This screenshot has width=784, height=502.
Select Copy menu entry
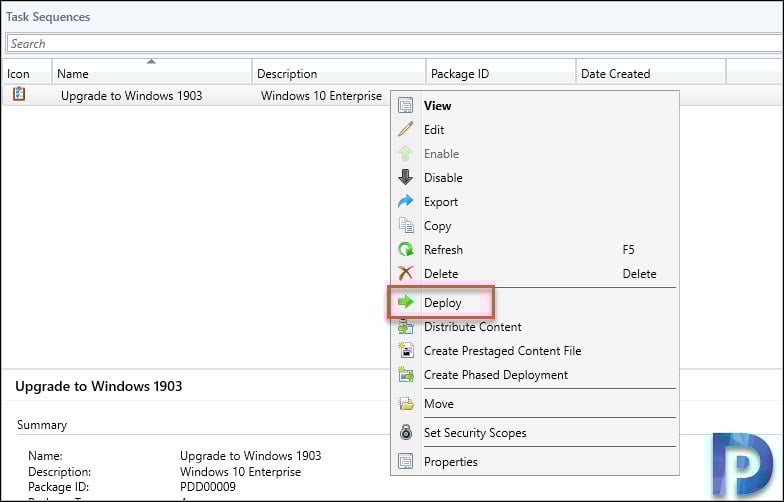click(534, 226)
